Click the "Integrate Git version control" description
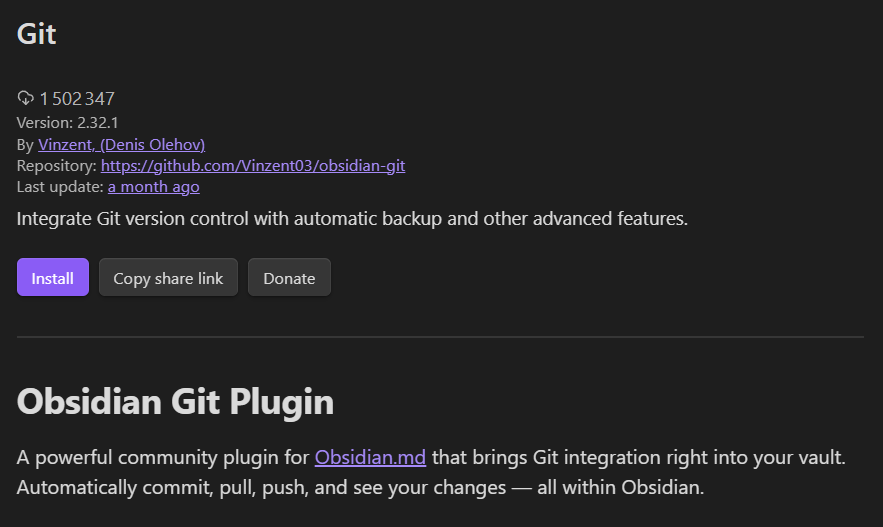The image size is (883, 527). point(352,219)
